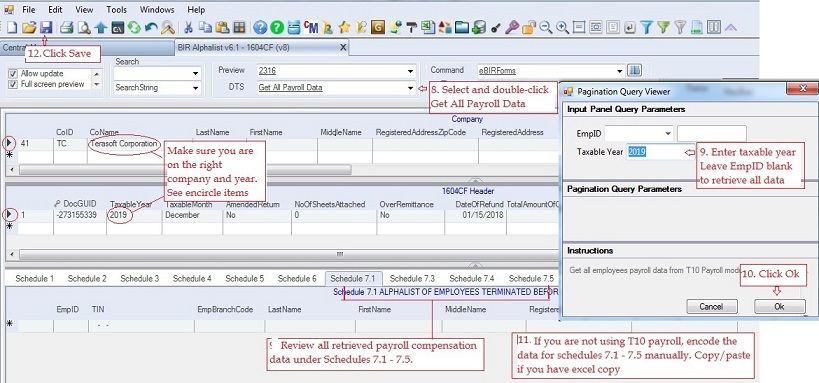The height and width of the screenshot is (383, 819).
Task: Expand the Preview 2316 dropdown
Action: pos(411,71)
